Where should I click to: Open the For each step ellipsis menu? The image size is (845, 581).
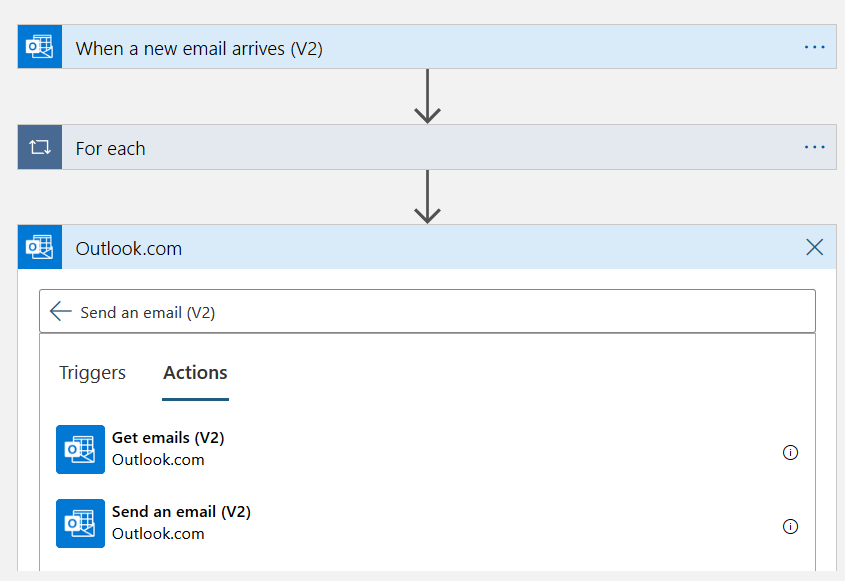click(815, 148)
